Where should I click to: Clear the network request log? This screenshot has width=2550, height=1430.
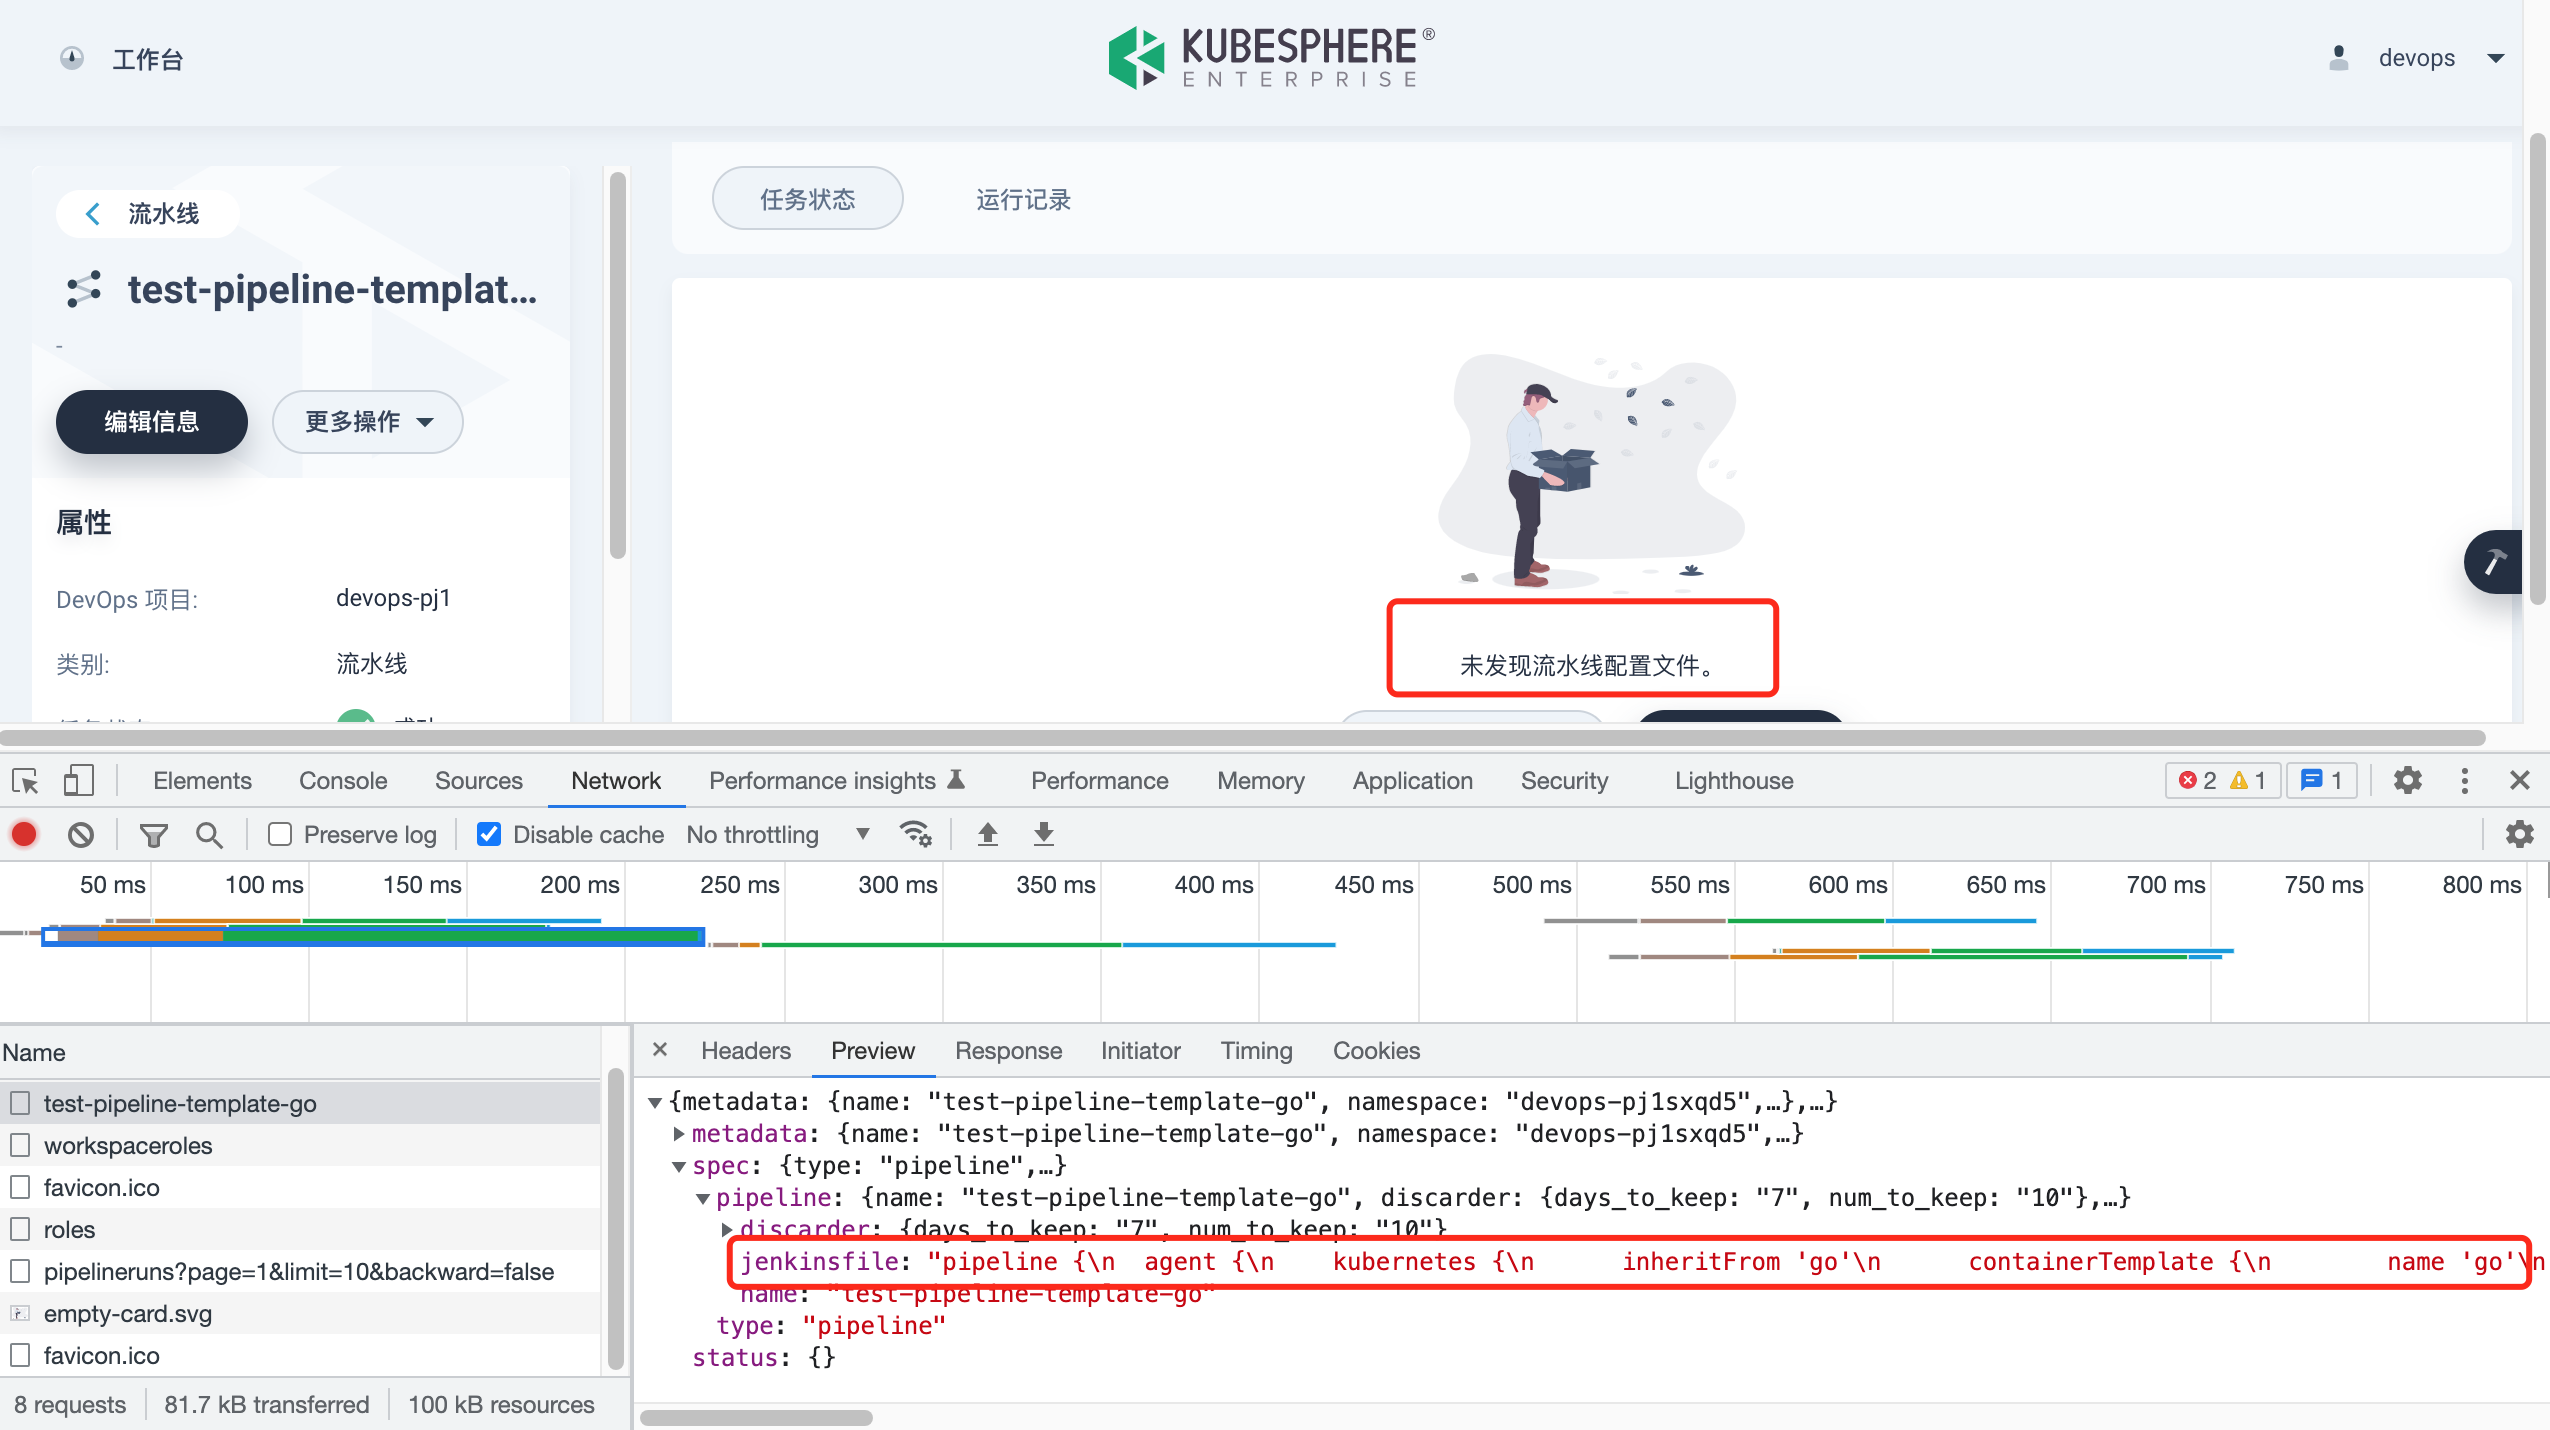81,834
